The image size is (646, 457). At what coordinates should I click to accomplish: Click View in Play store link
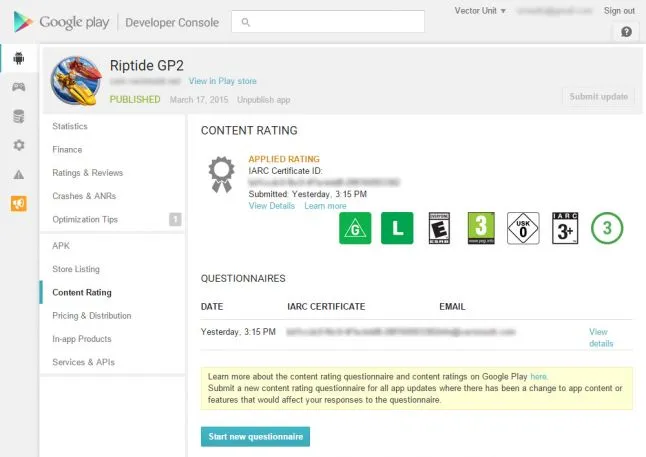tap(222, 81)
